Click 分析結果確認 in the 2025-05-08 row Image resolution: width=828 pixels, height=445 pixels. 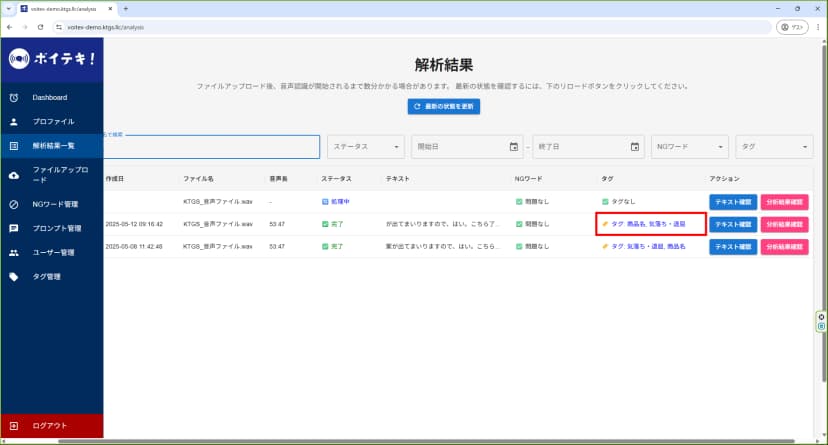(784, 247)
